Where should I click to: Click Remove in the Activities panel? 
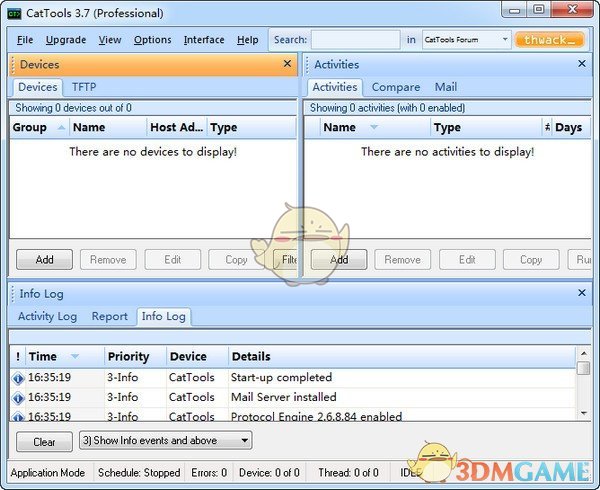click(x=403, y=260)
